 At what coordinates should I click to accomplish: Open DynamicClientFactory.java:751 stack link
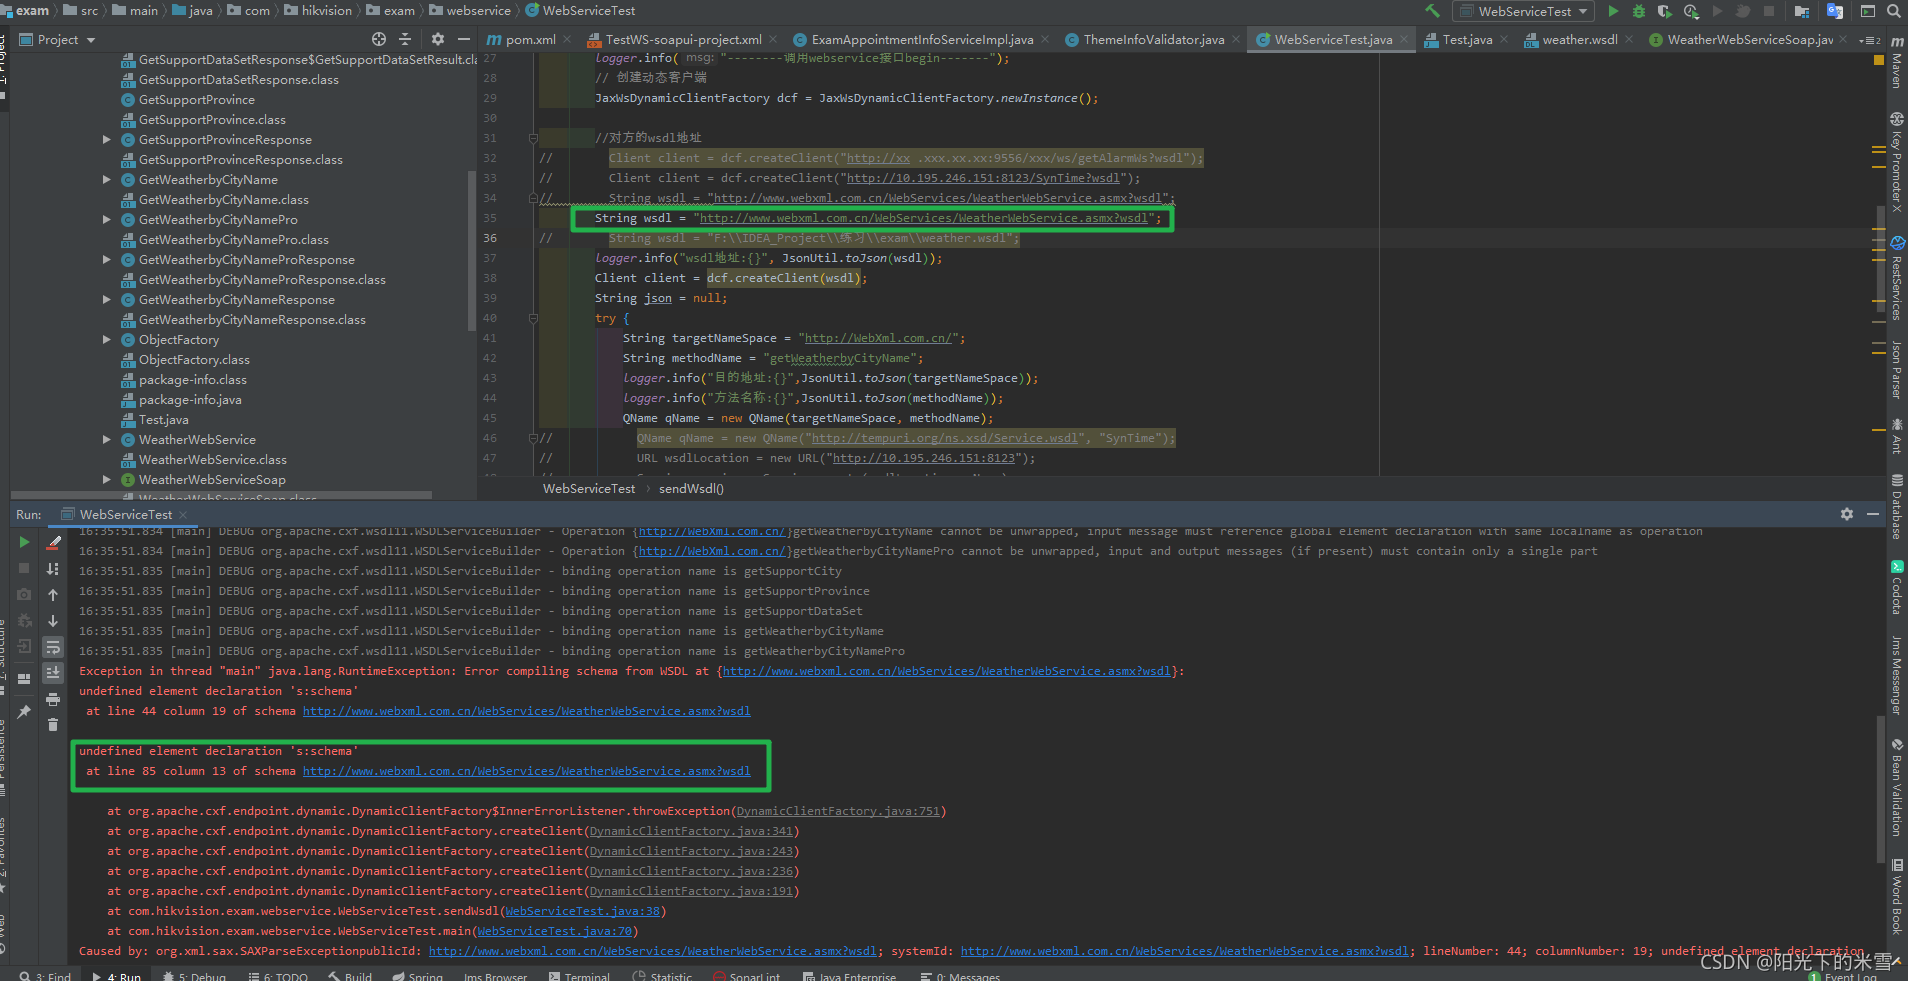[x=838, y=811]
